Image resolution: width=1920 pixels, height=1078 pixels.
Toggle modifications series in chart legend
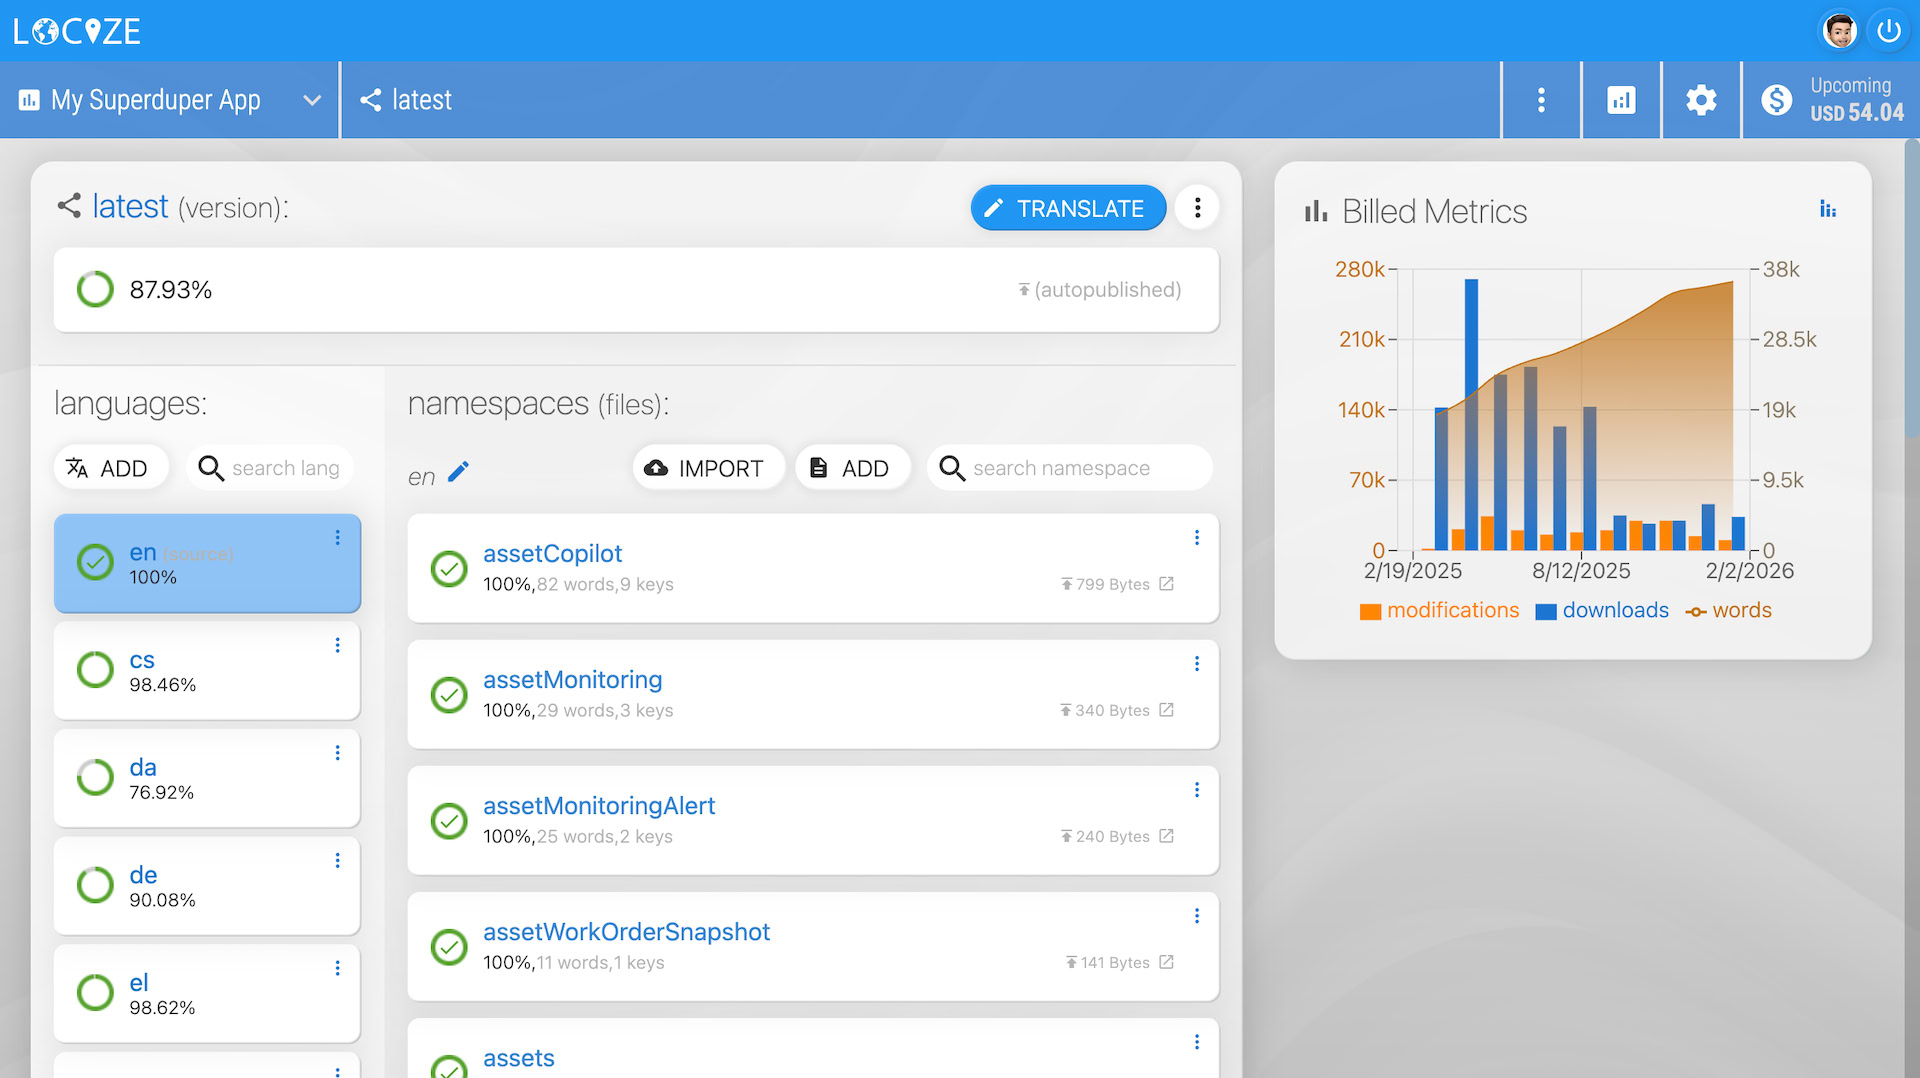(x=1439, y=611)
